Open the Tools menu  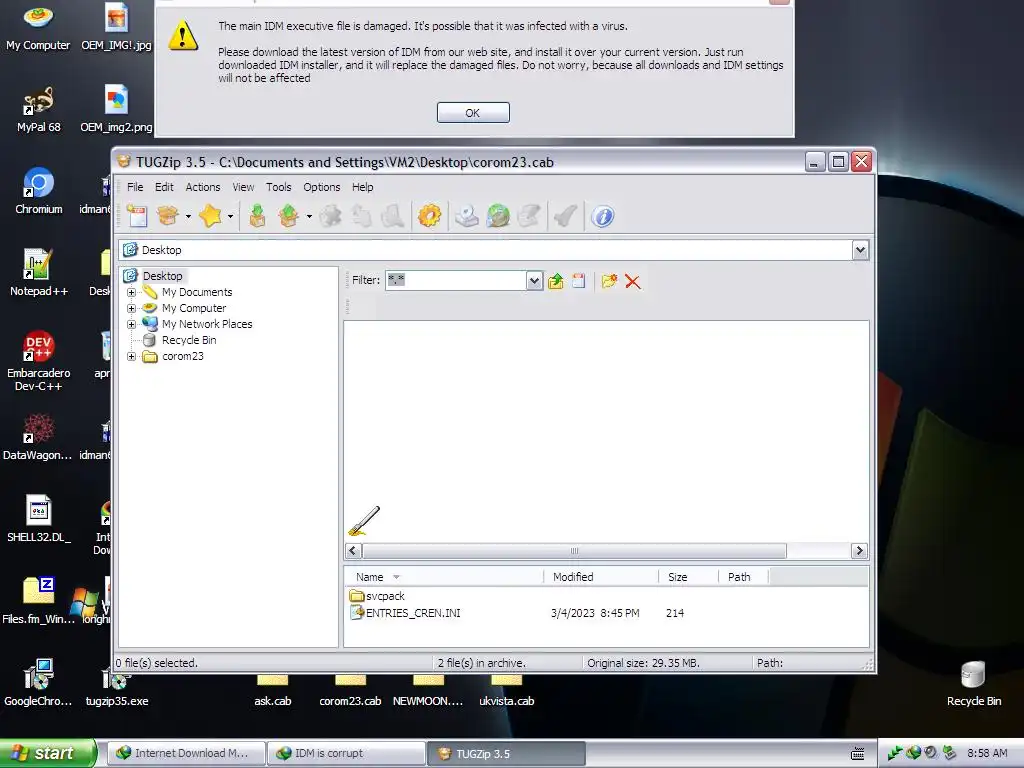(x=278, y=187)
